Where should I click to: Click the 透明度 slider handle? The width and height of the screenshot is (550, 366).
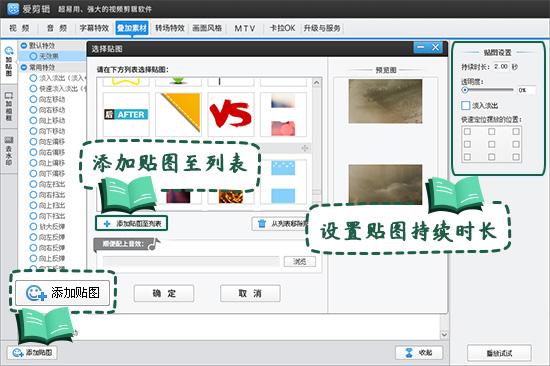465,90
